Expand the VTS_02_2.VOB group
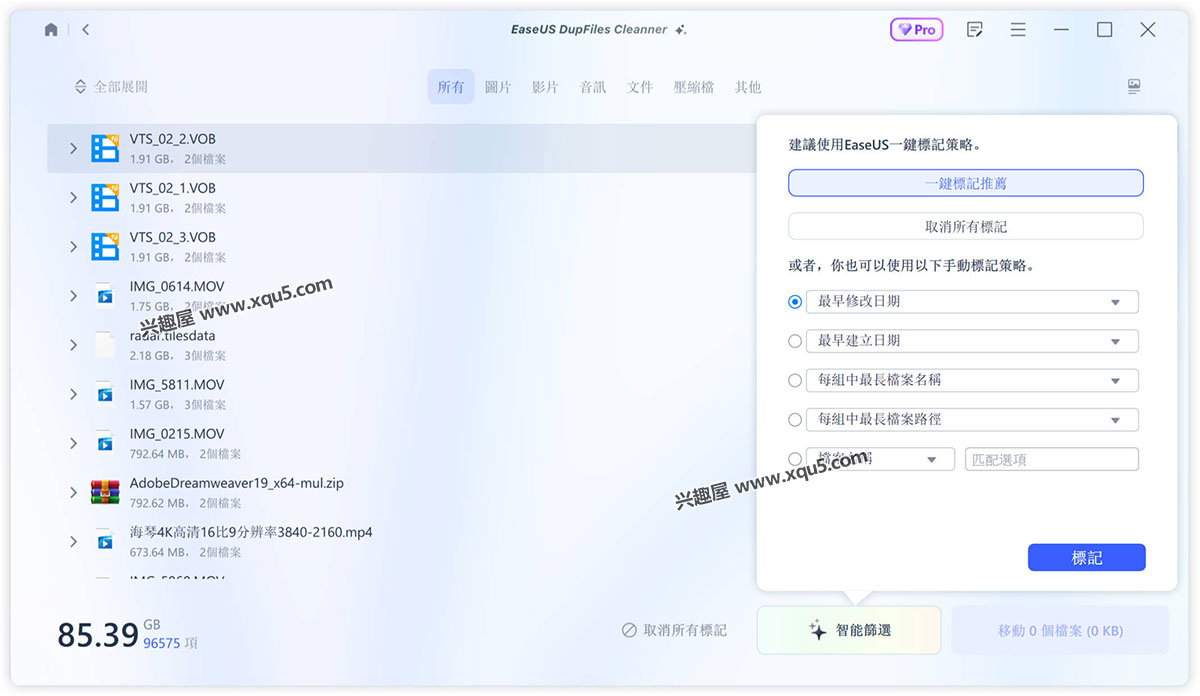The width and height of the screenshot is (1200, 696). click(x=73, y=148)
